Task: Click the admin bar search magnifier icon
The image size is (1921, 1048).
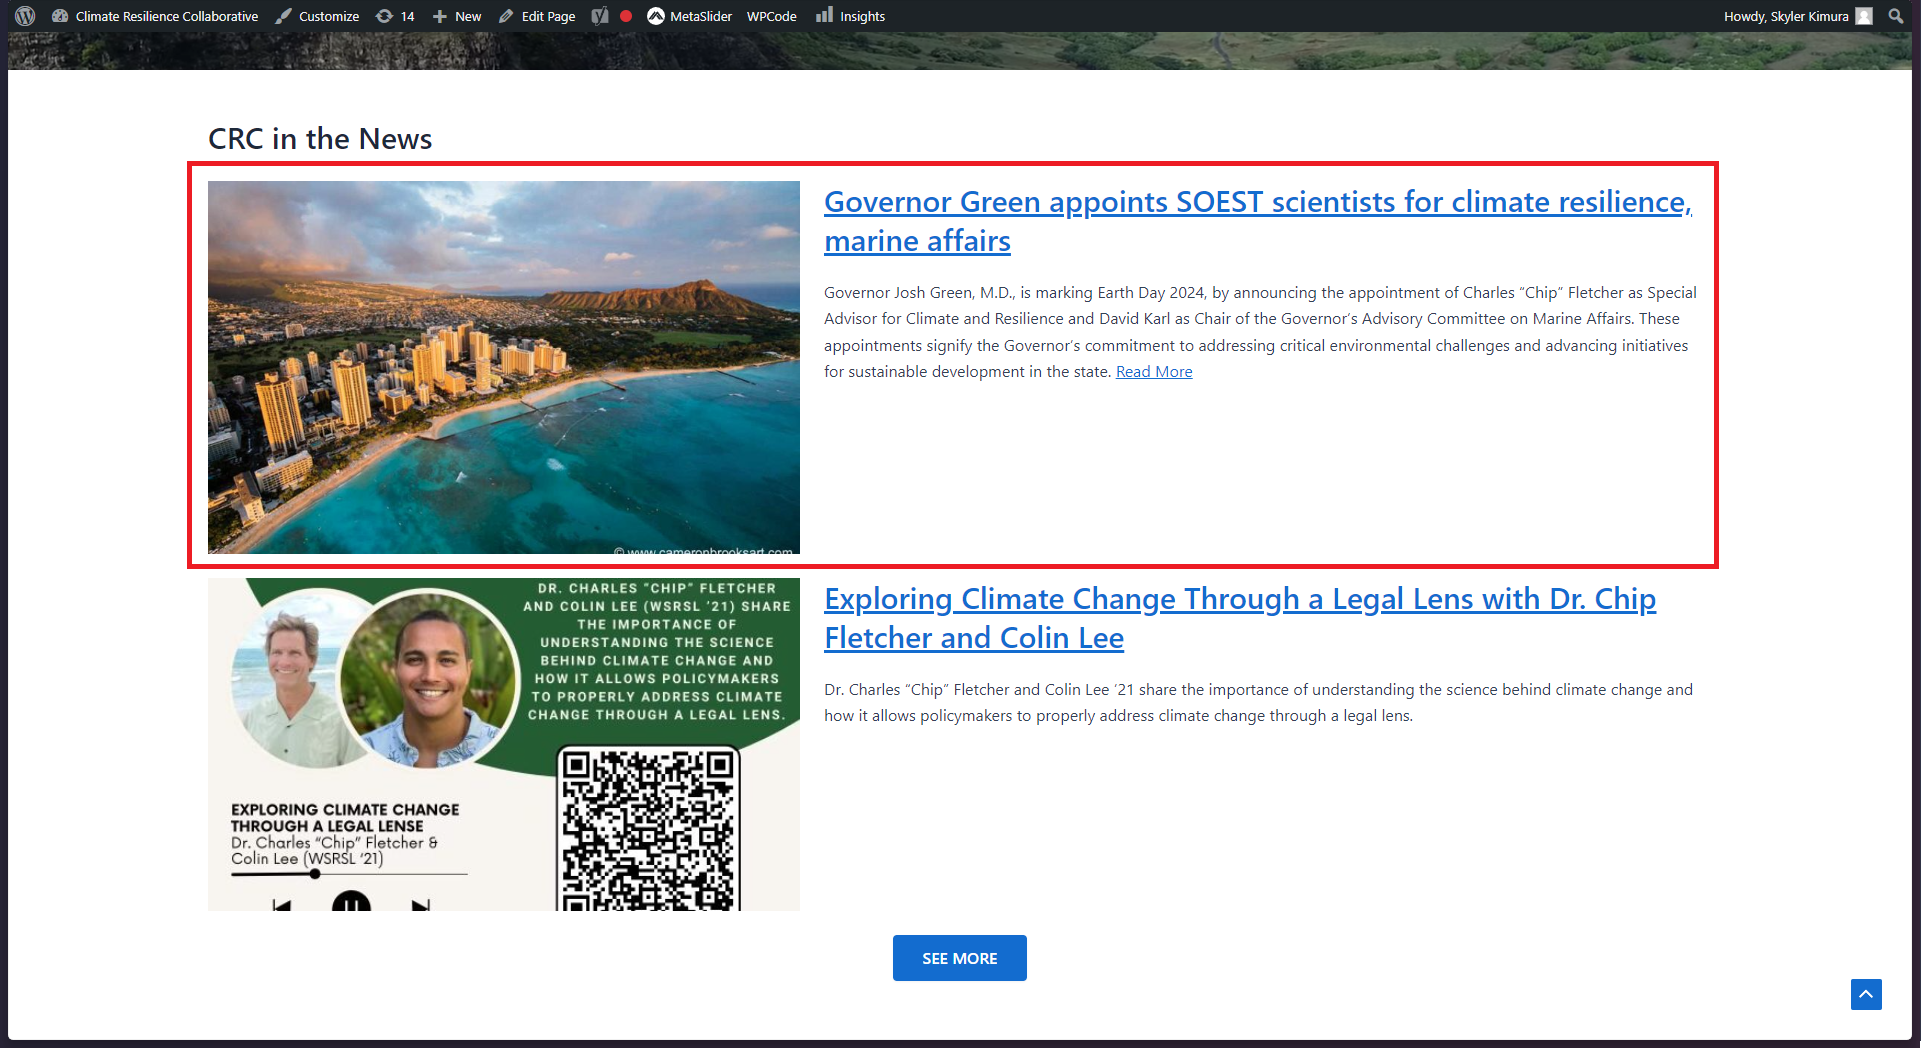Action: (1895, 16)
